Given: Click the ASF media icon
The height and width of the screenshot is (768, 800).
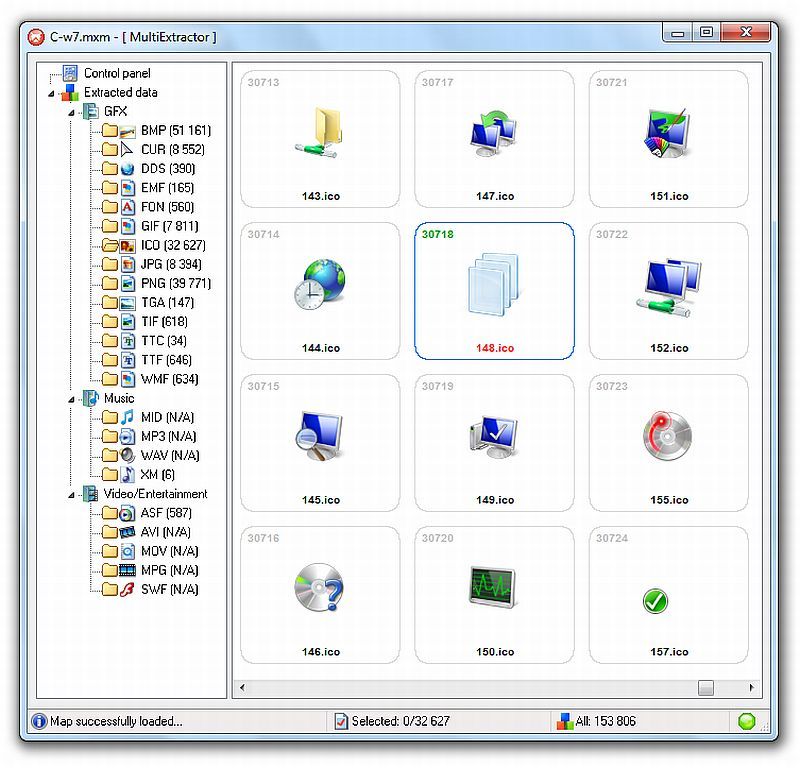Looking at the screenshot, I should 128,513.
